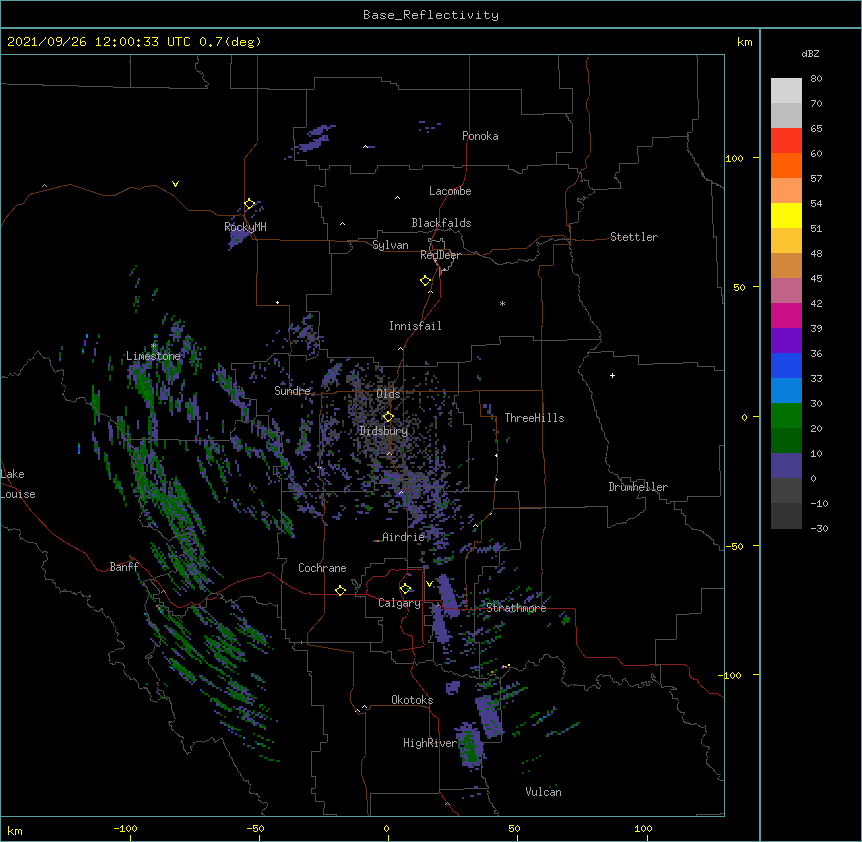Viewport: 862px width, 842px height.
Task: Click the 2021/09/26 12:00:33 UTC timestamp
Action: (x=99, y=42)
